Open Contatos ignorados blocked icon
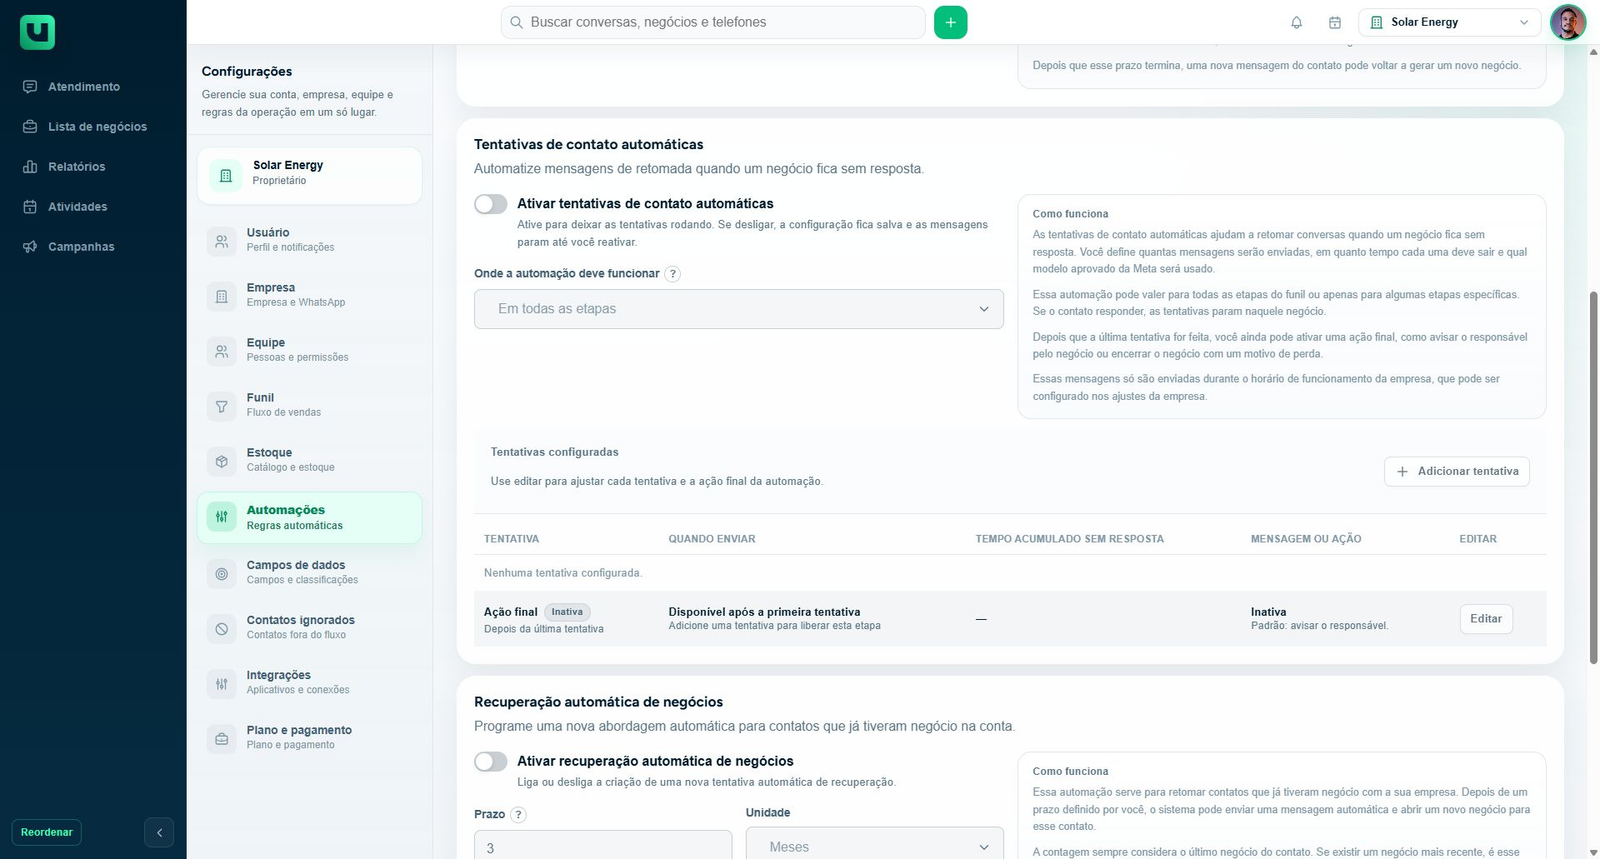Viewport: 1600px width, 859px height. (x=221, y=628)
